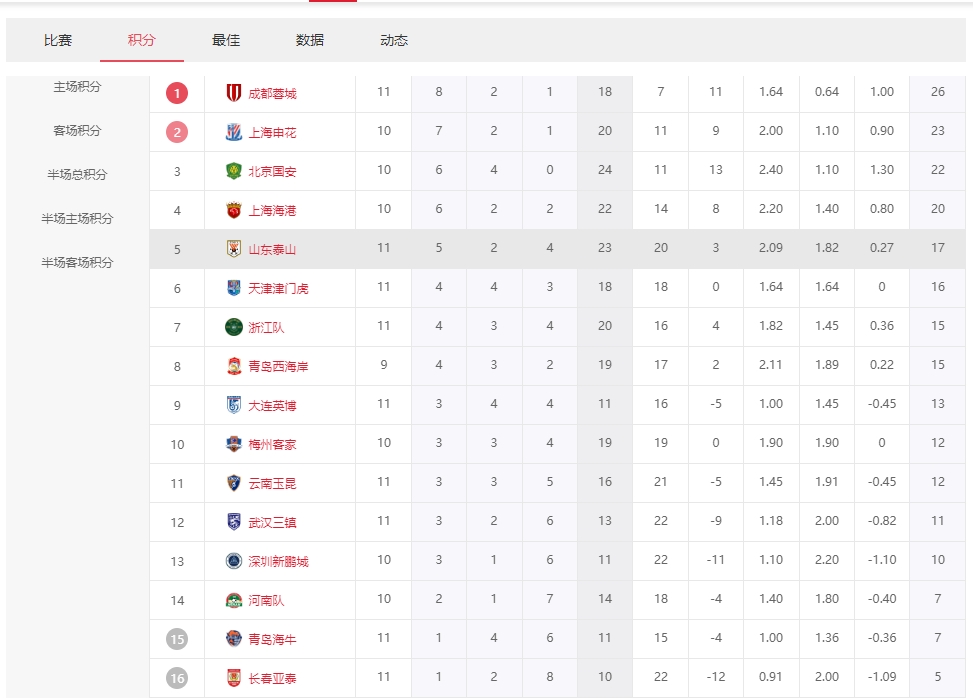Click the Meizhou Hakka (梅州客家) team logo
The image size is (973, 699).
click(234, 444)
